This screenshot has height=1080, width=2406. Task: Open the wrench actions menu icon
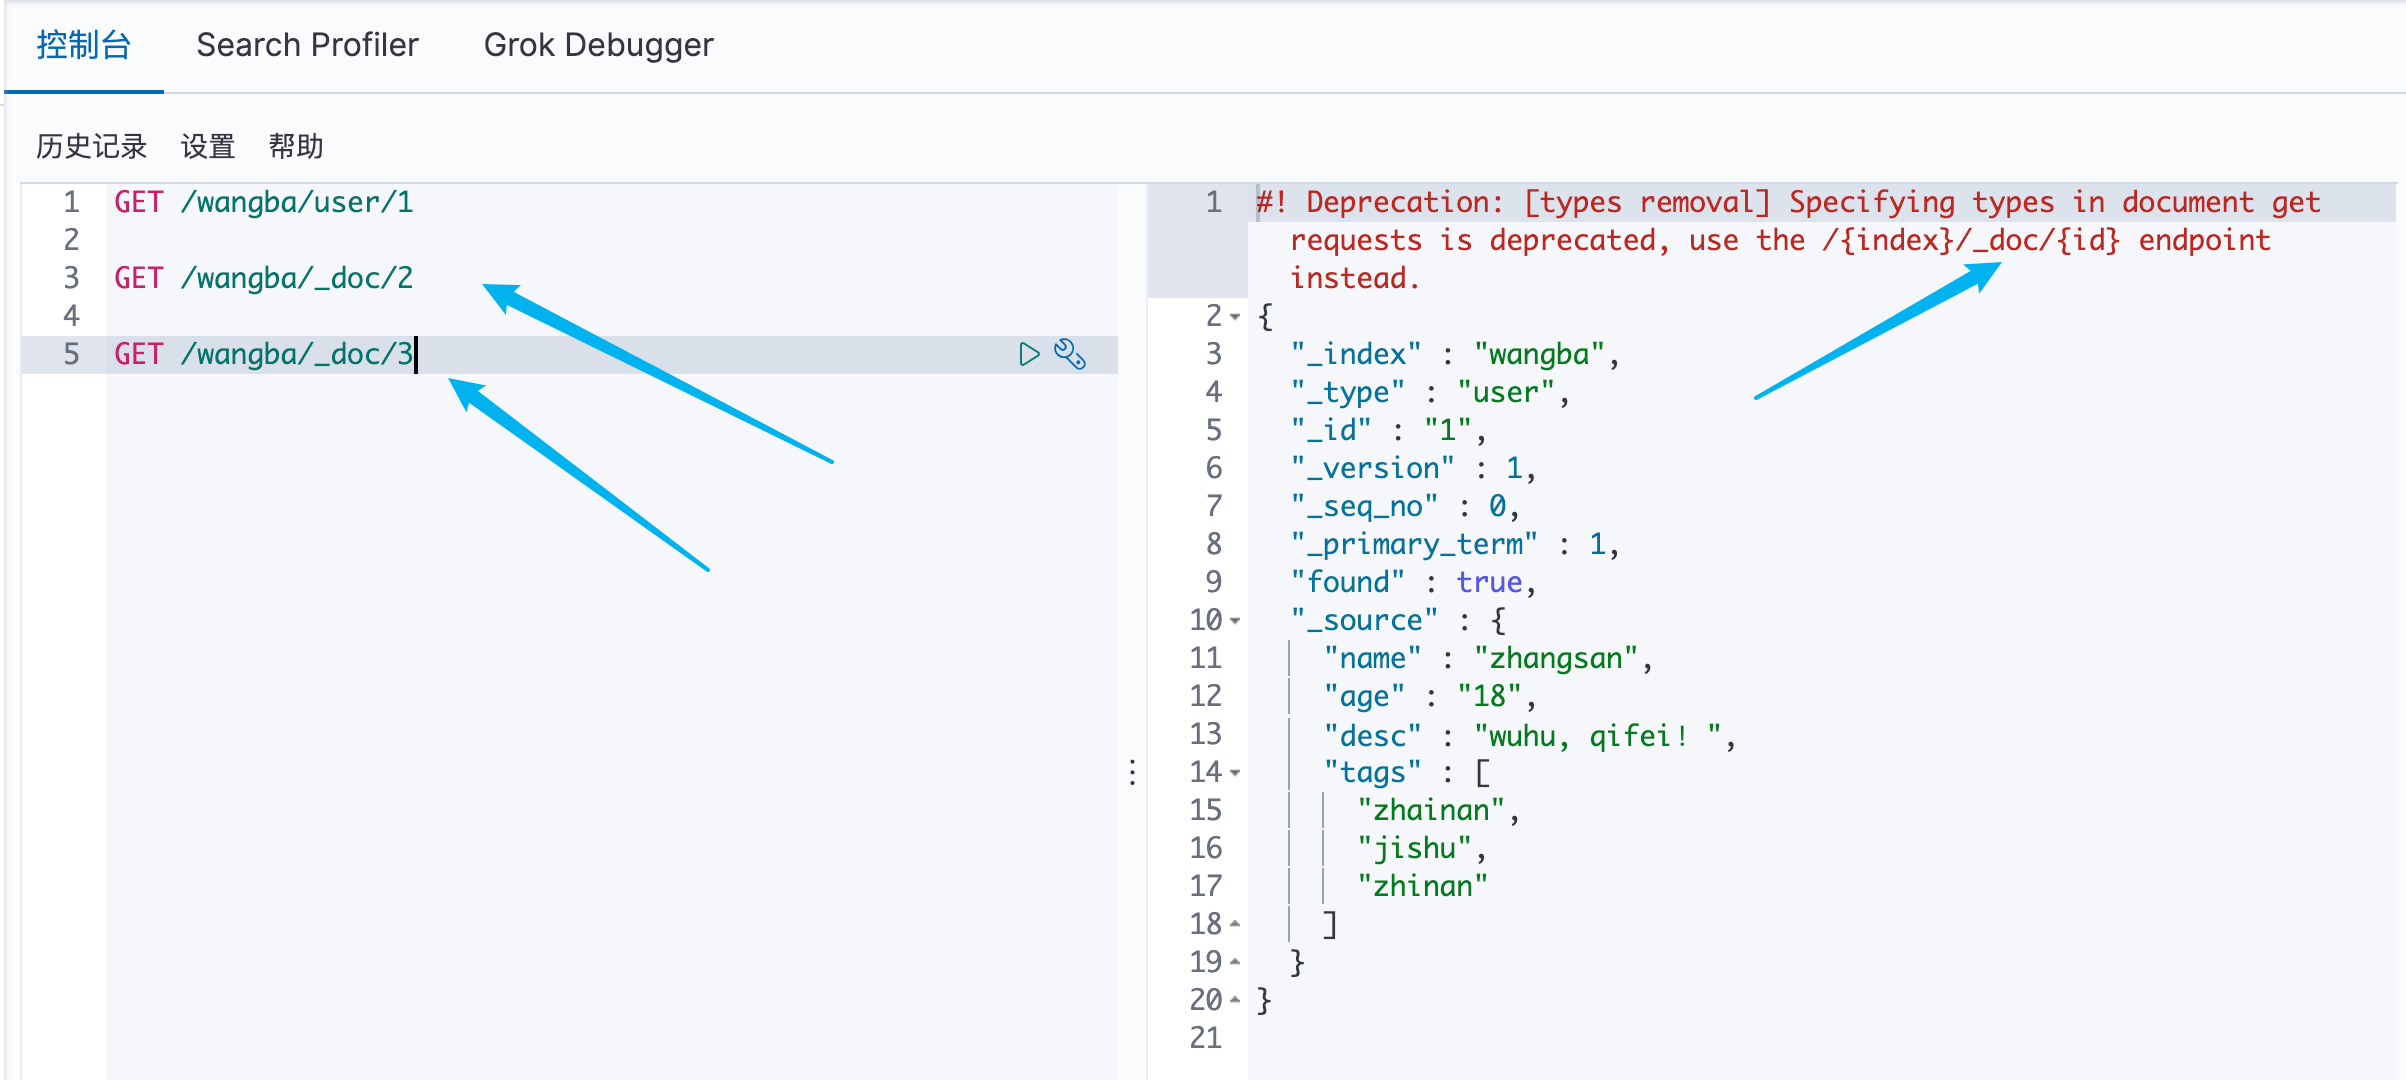[x=1070, y=354]
